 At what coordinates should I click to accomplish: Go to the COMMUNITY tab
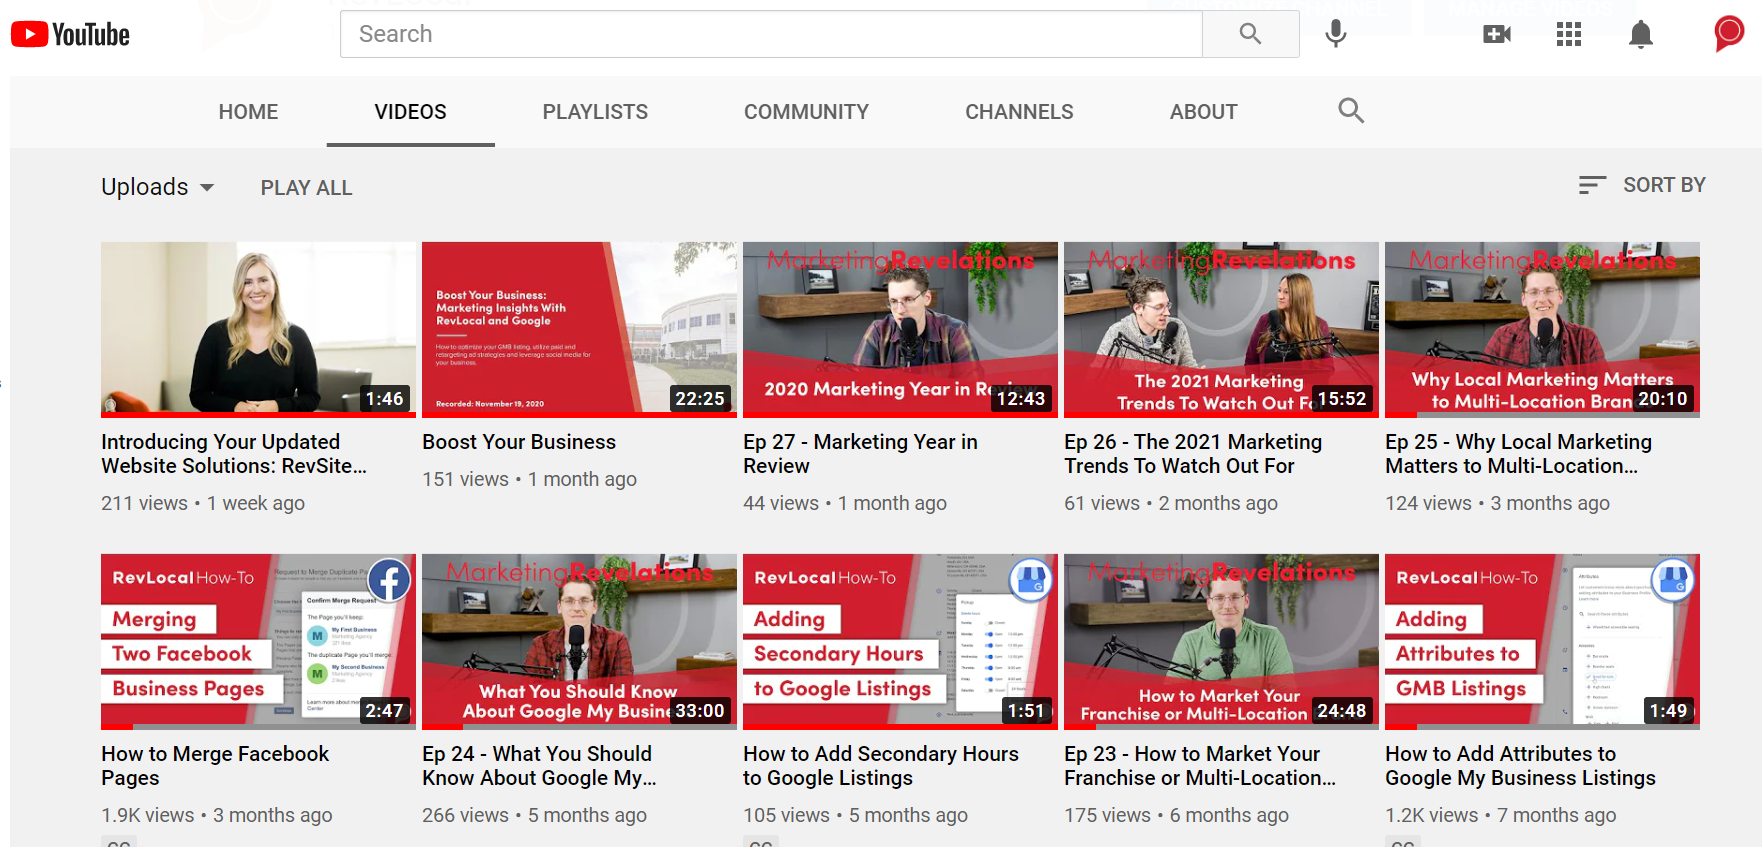[806, 112]
